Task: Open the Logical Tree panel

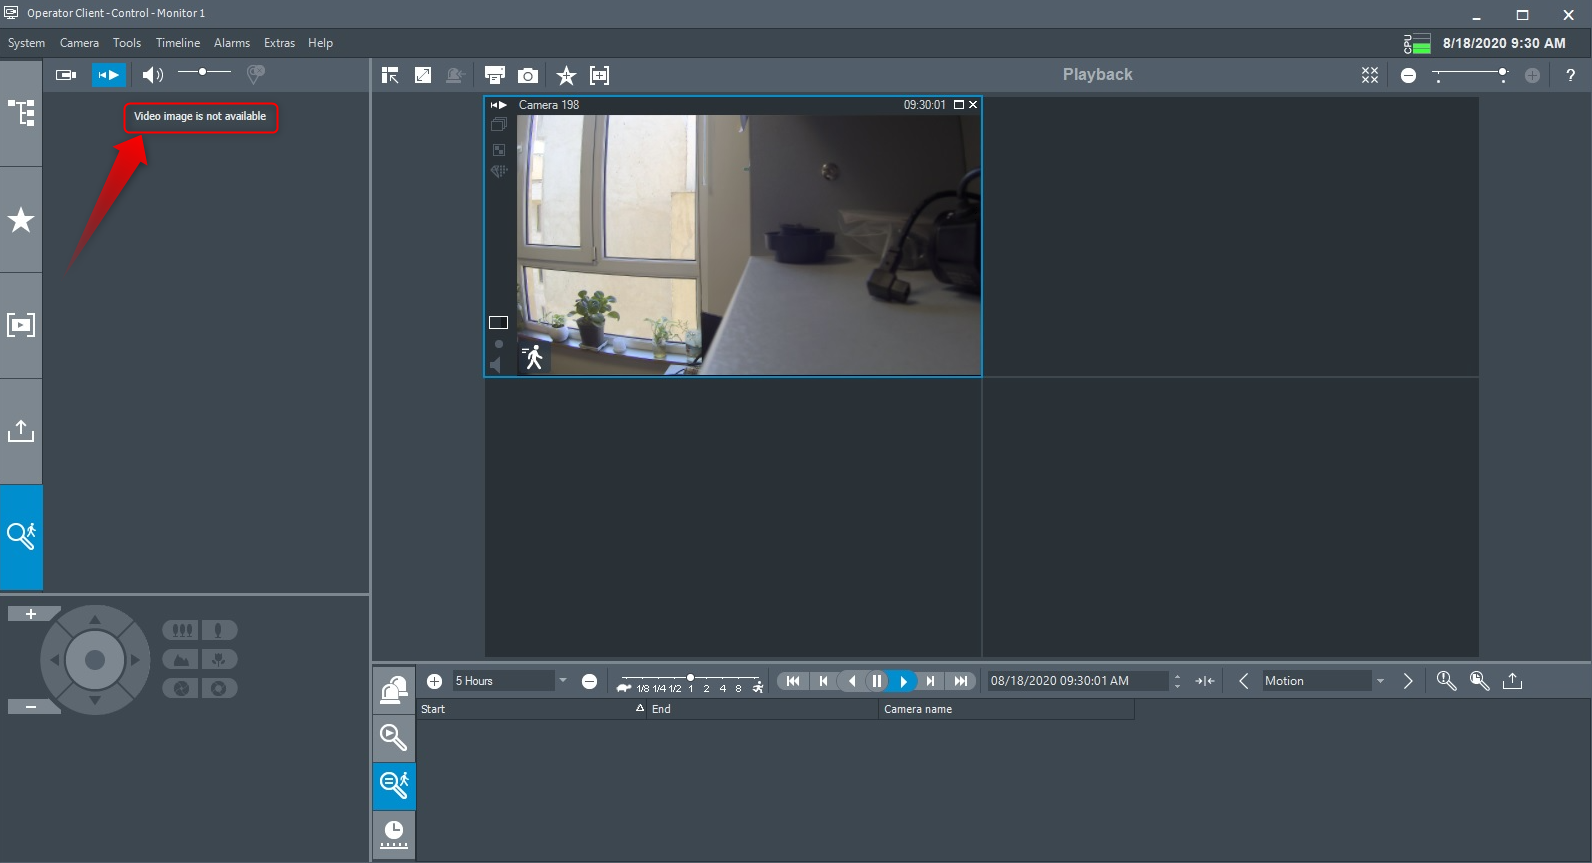Action: coord(21,113)
